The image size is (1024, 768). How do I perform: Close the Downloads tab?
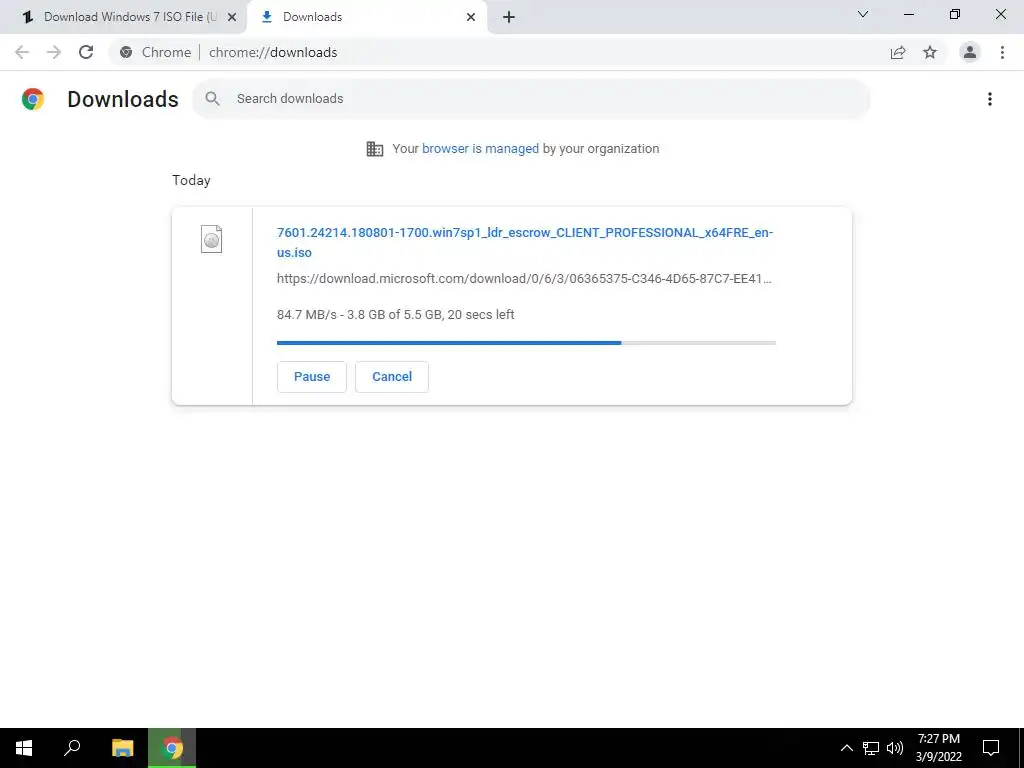[471, 17]
